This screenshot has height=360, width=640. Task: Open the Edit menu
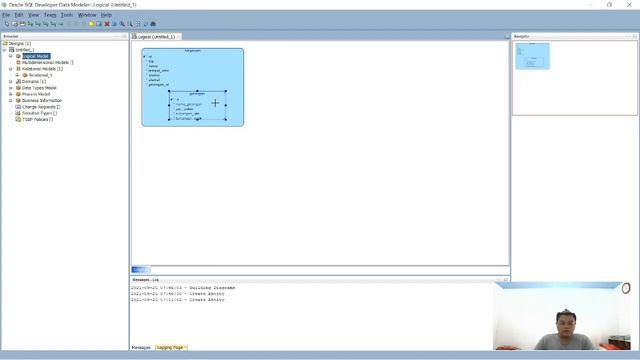point(19,15)
